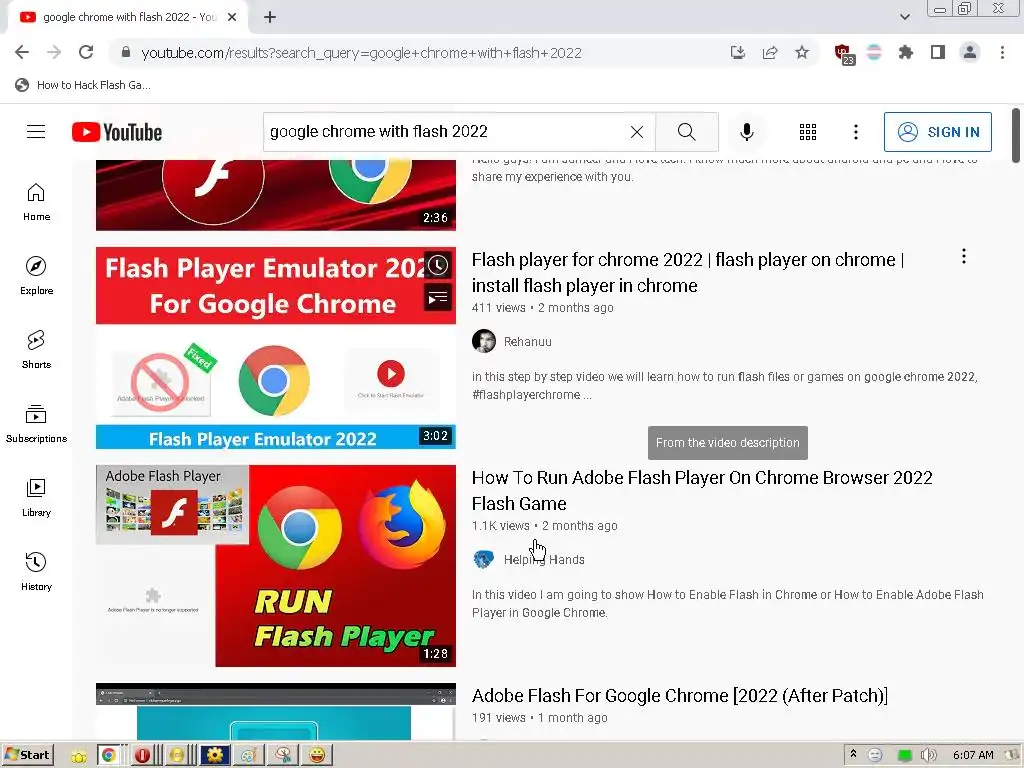Go to the YouTube home logo
The width and height of the screenshot is (1024, 768).
click(117, 132)
